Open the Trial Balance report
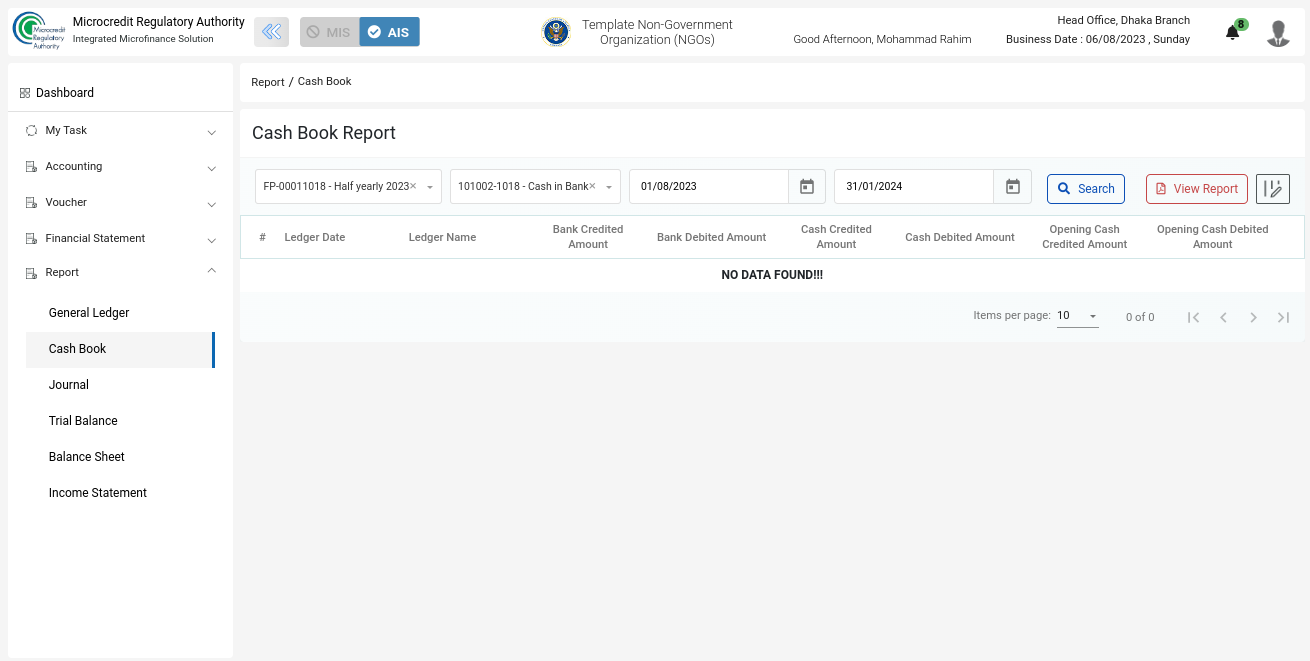1310x661 pixels. click(x=83, y=421)
